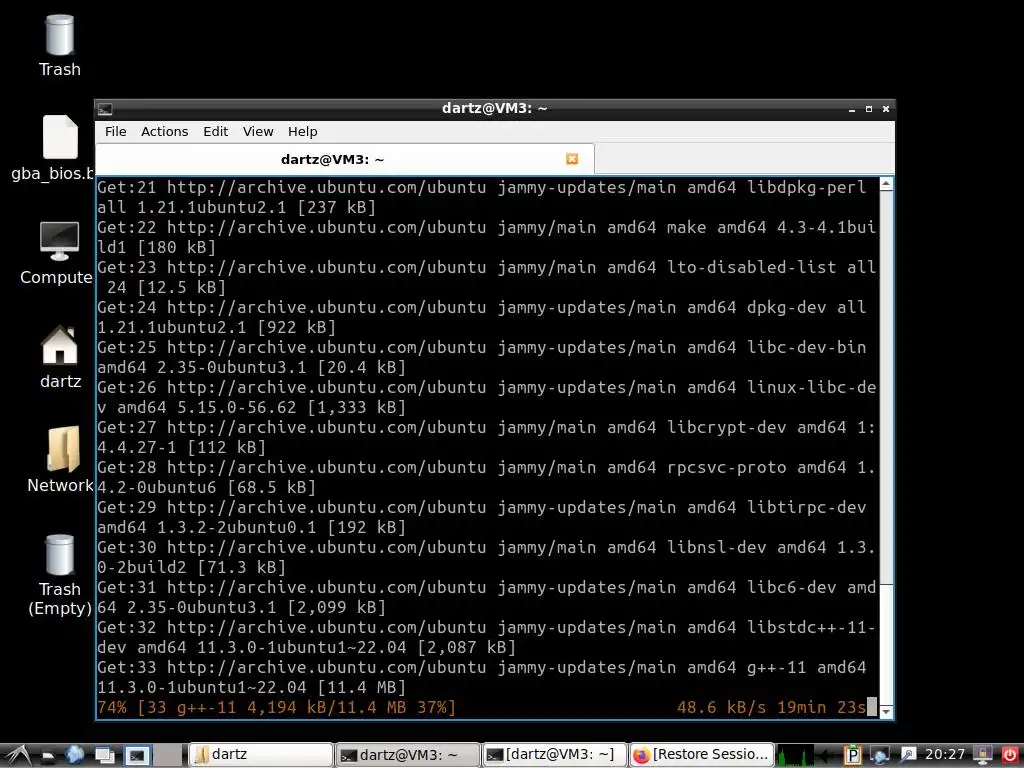Restore the [dartz@VM3: ~] taskbar window
The image size is (1024, 768).
point(554,754)
